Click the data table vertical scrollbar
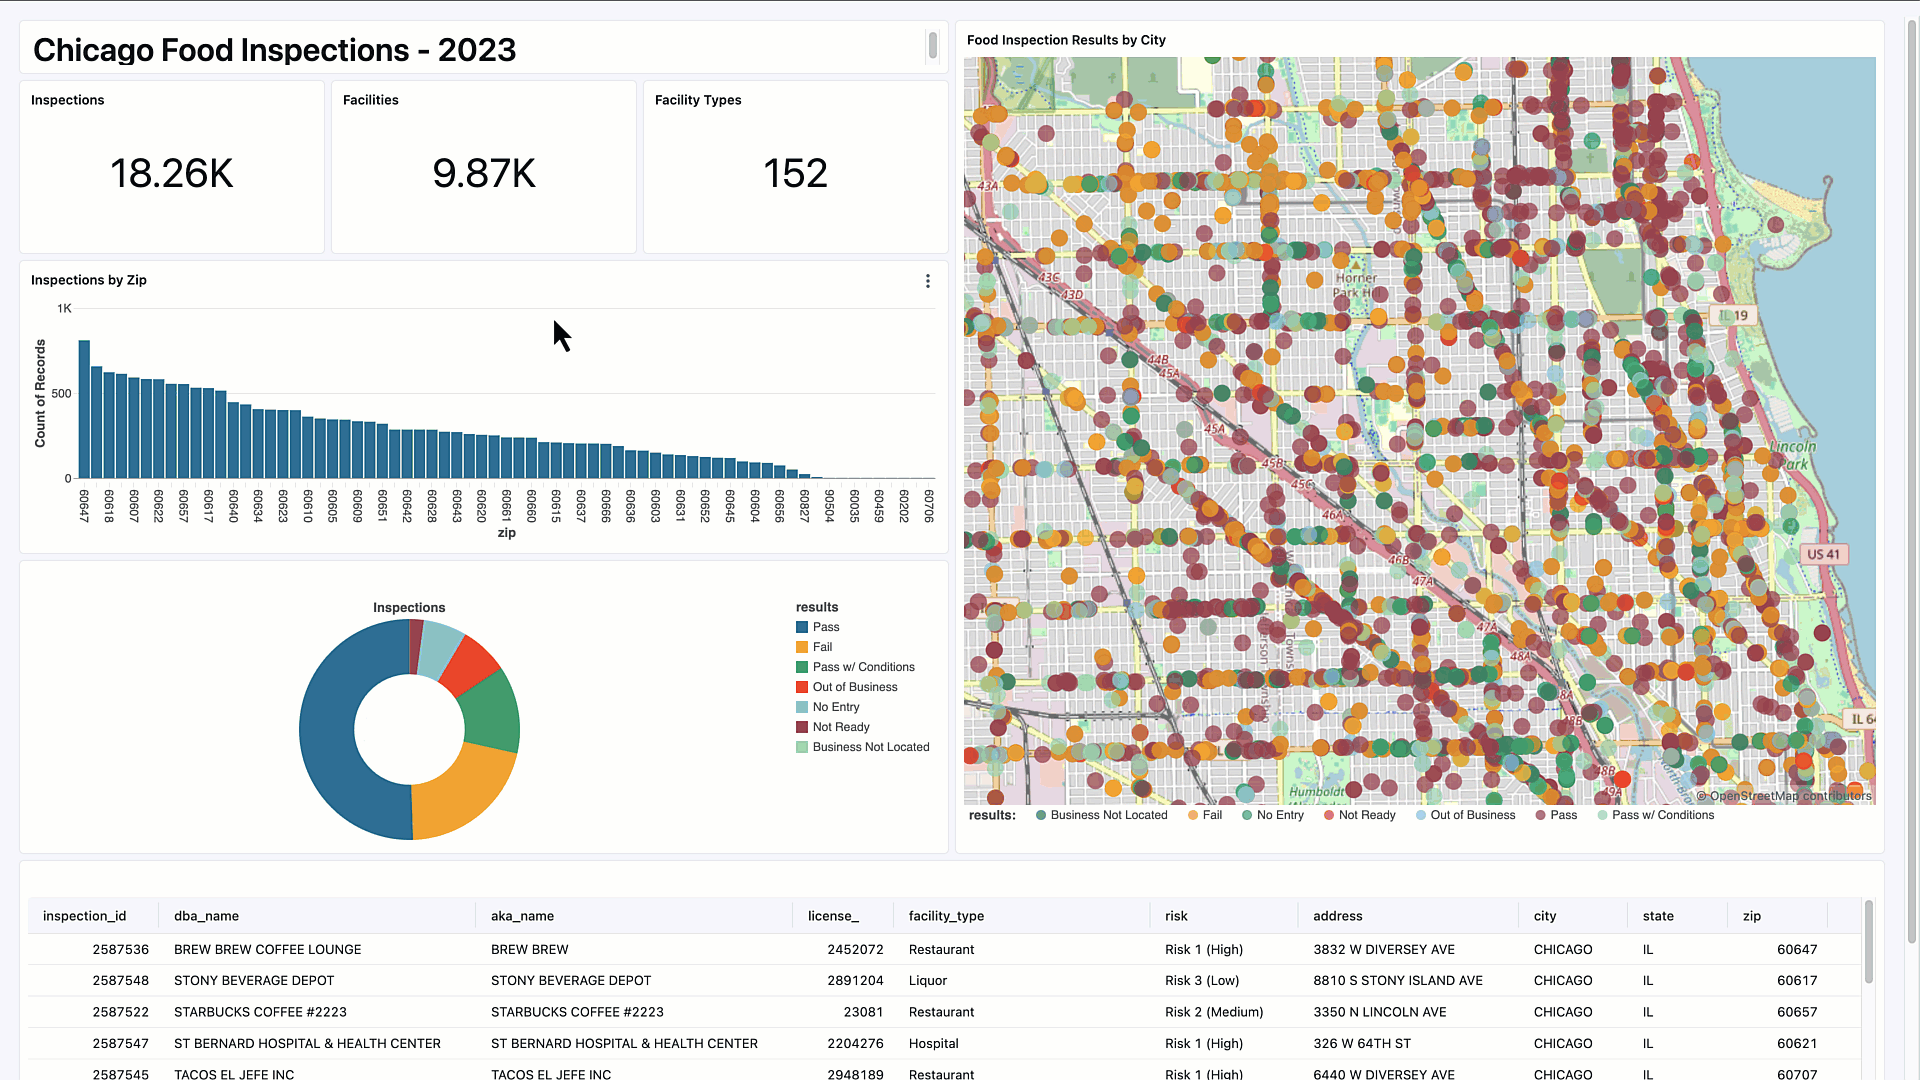The image size is (1920, 1080). pos(1868,940)
